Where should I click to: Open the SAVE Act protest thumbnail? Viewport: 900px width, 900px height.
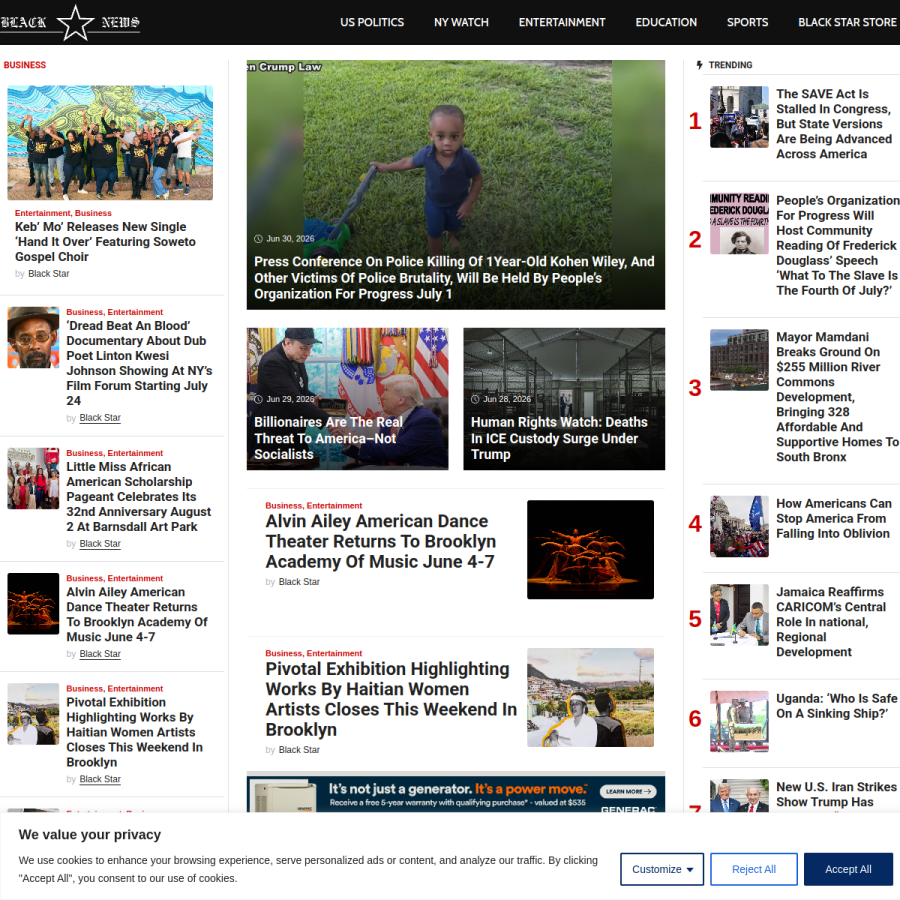coord(739,117)
